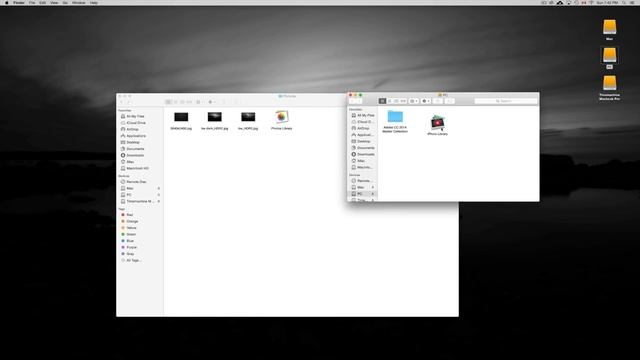This screenshot has height=360, width=640.
Task: Open All My Files in Pictures window sidebar
Action: (x=133, y=116)
